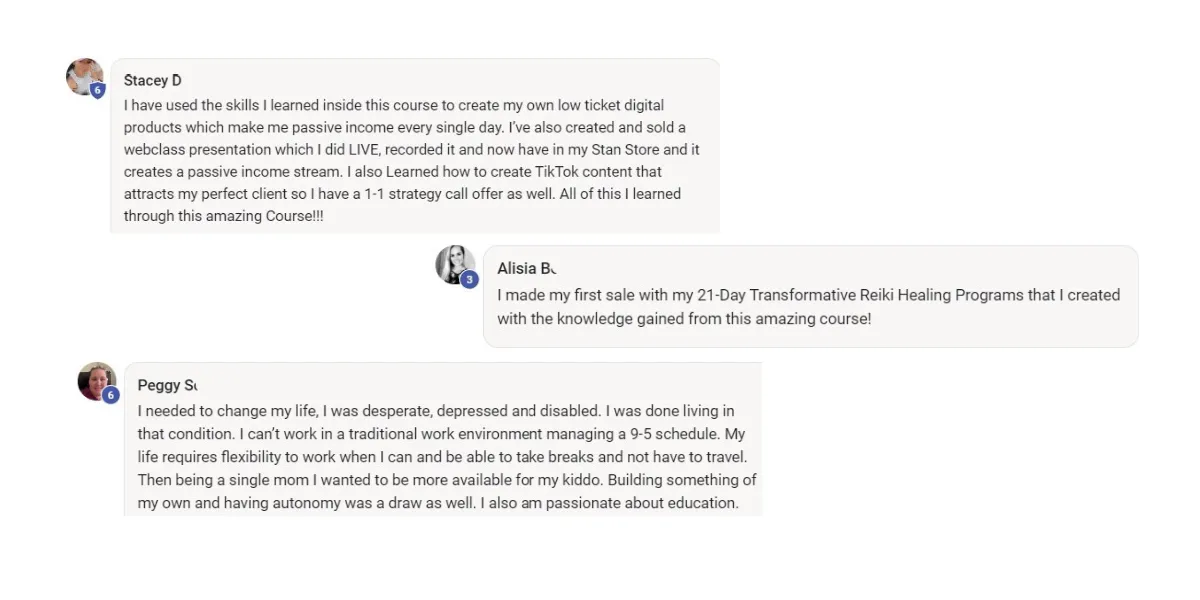The image size is (1200, 600).
Task: Click Stacey's testimonial about passive income
Action: [x=412, y=160]
